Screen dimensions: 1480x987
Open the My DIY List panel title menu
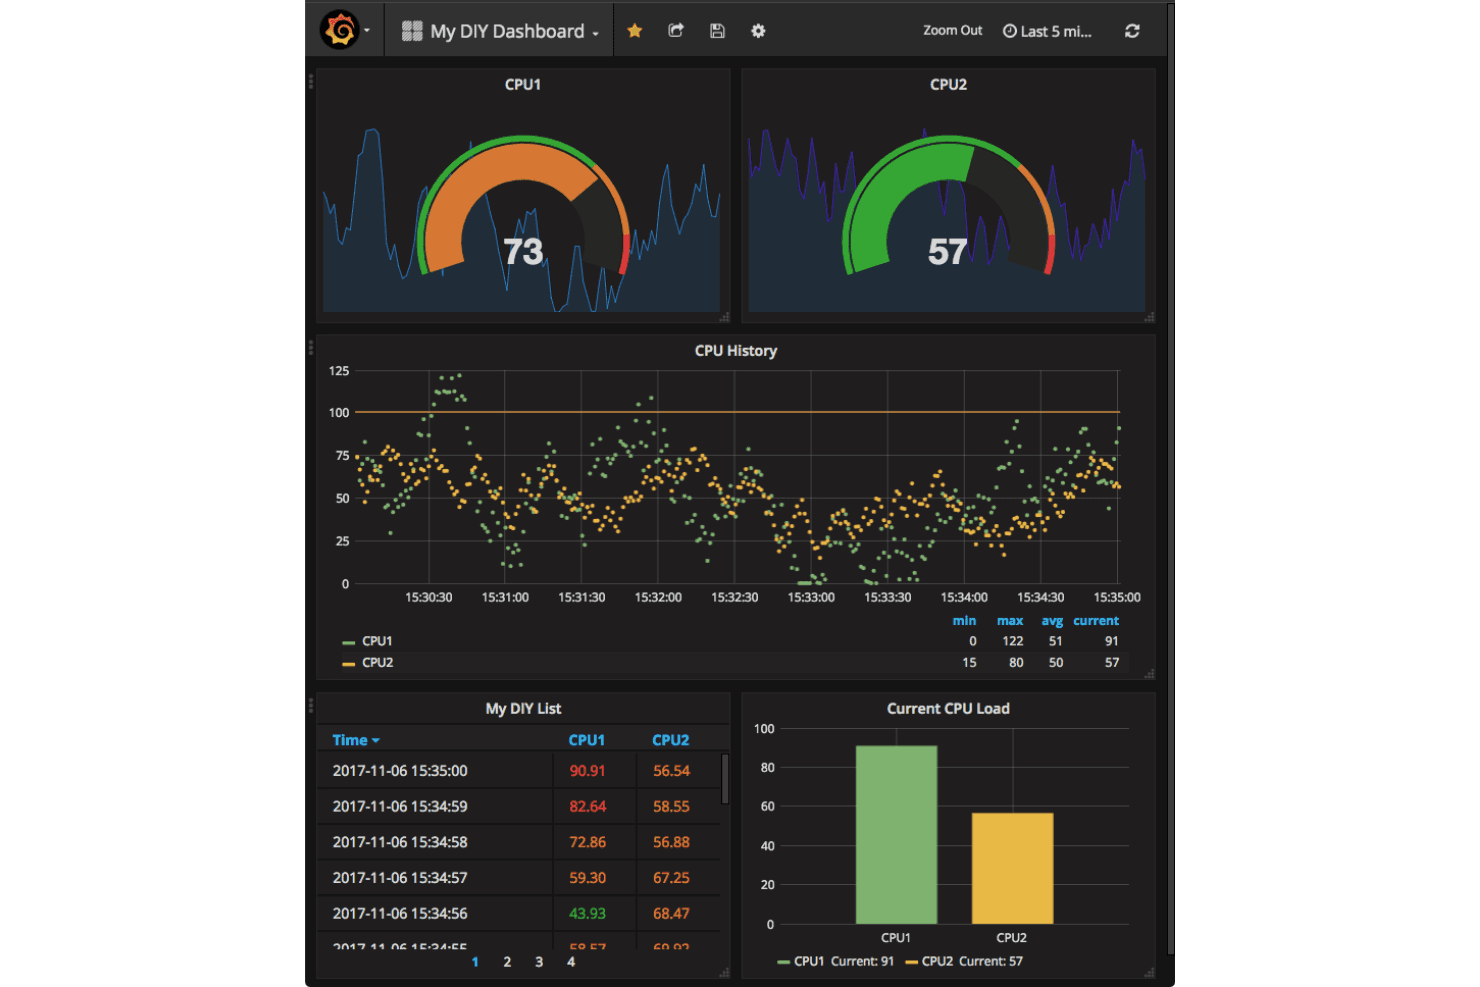(x=523, y=708)
